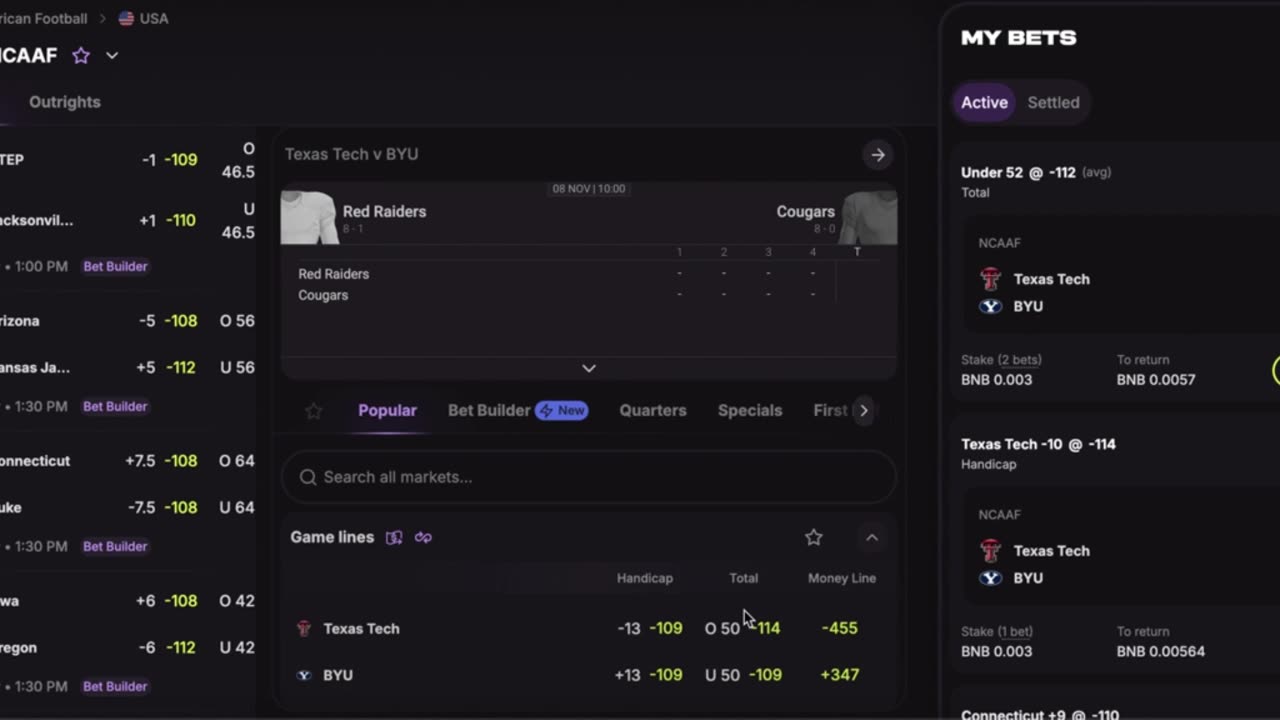Click Bet Builder badge under Kansas game
This screenshot has width=1280, height=720.
116,407
